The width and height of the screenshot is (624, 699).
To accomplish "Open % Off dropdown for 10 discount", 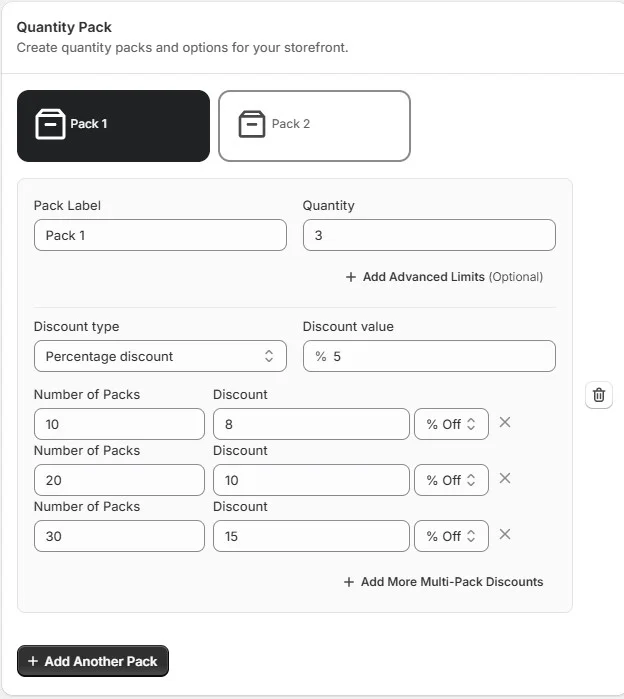I will tap(451, 480).
